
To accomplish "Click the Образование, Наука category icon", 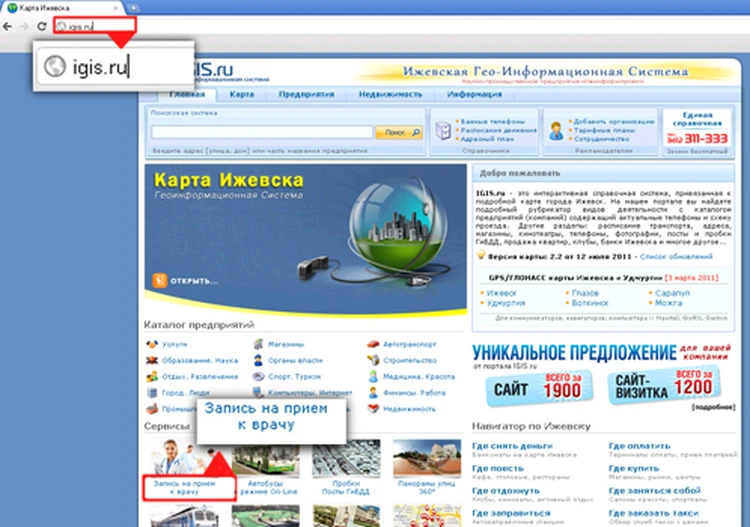I will [151, 361].
